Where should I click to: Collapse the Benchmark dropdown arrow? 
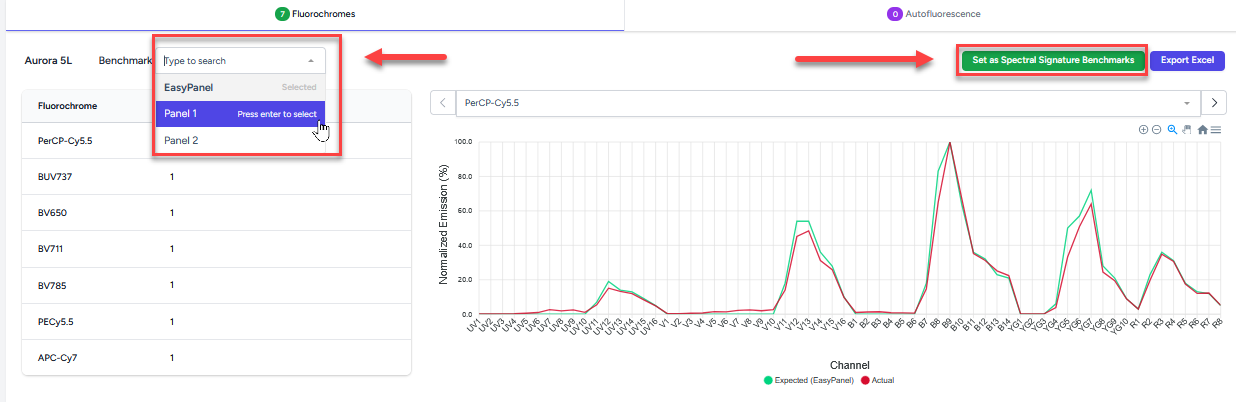311,61
